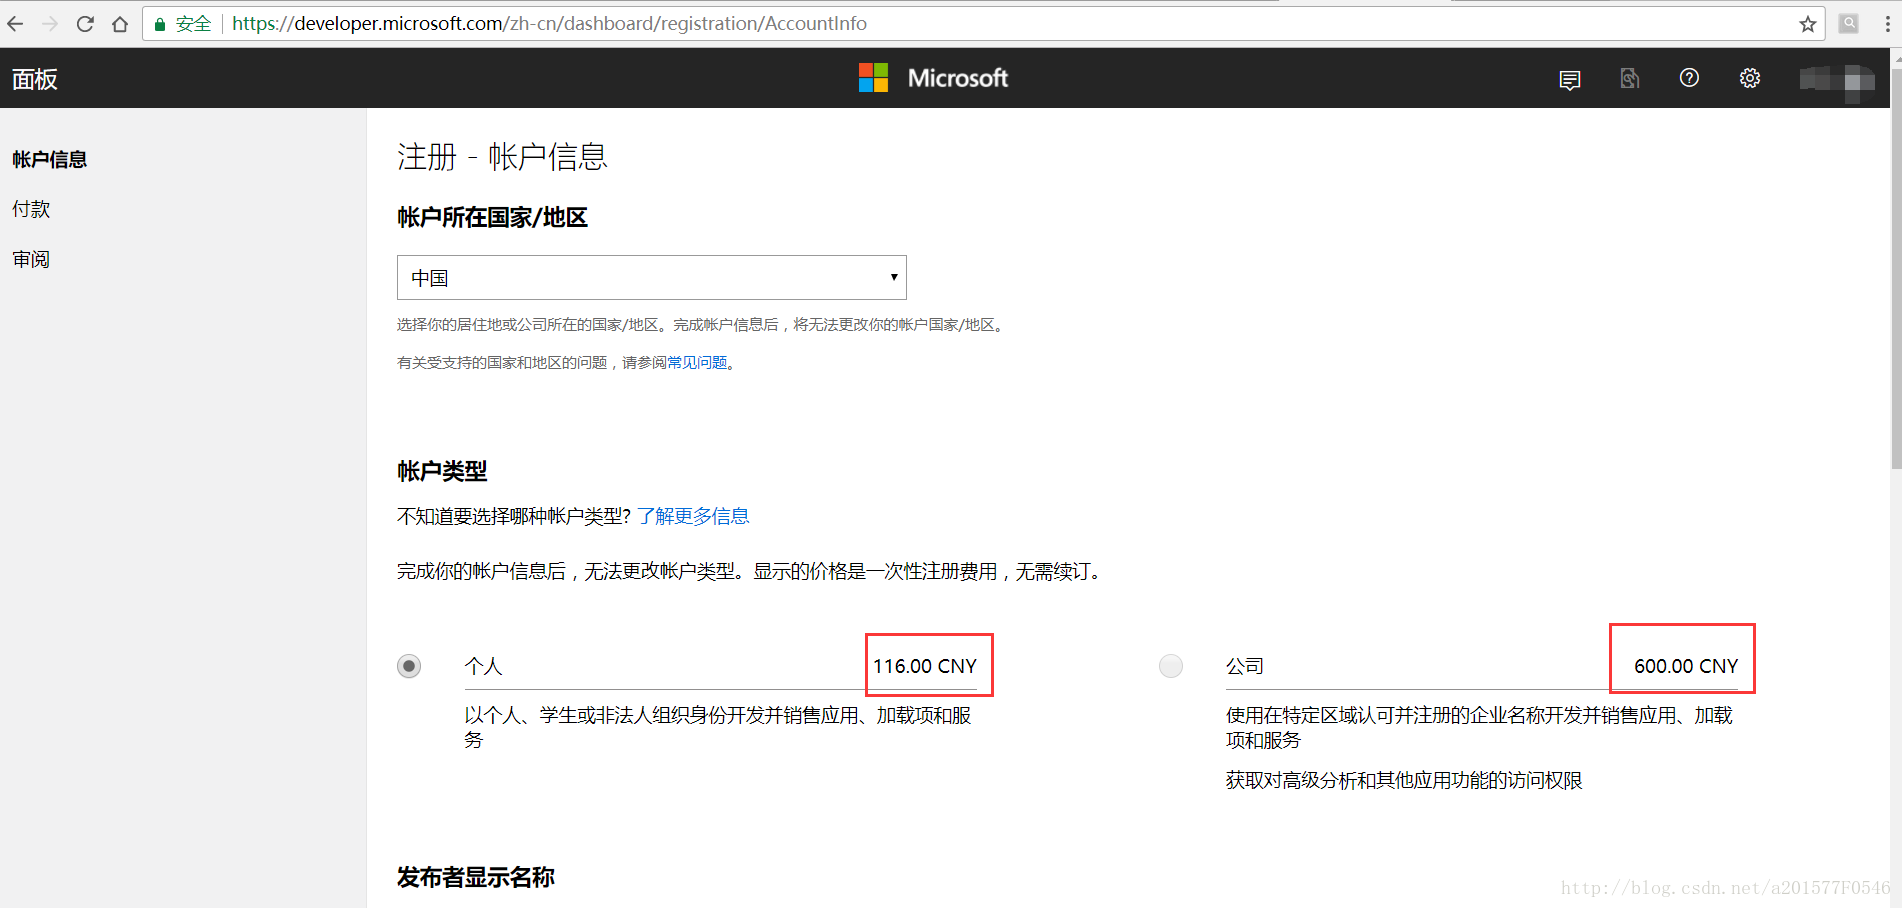This screenshot has width=1902, height=908.
Task: Click the Microsoft wordmark in header
Action: pos(958,78)
